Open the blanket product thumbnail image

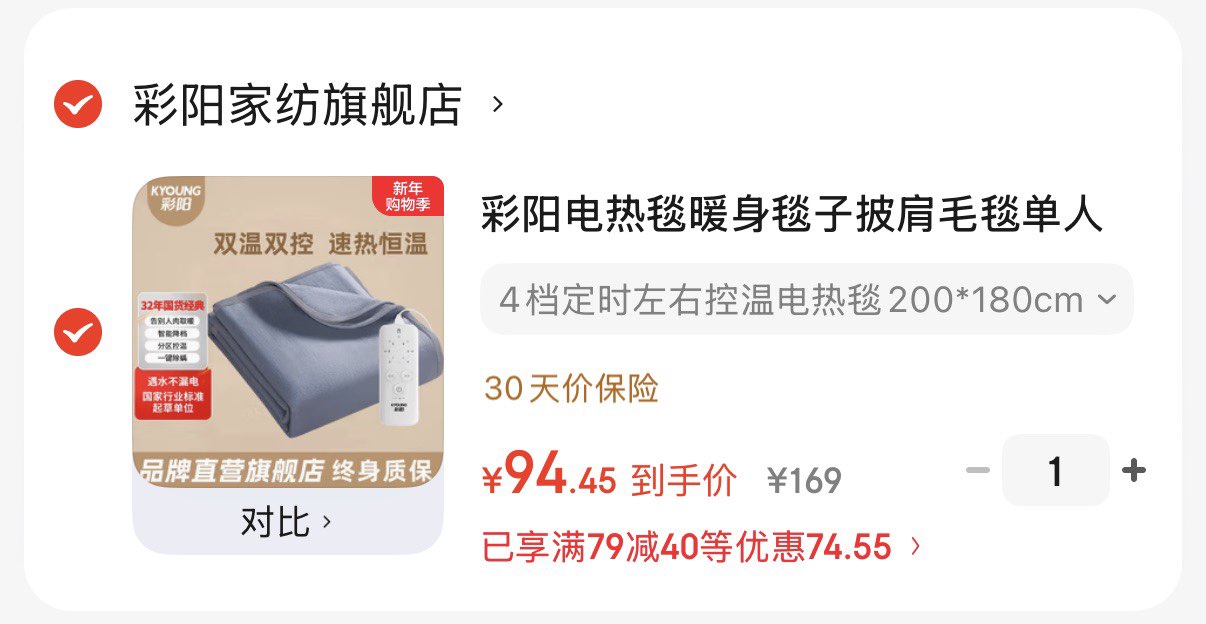(288, 332)
